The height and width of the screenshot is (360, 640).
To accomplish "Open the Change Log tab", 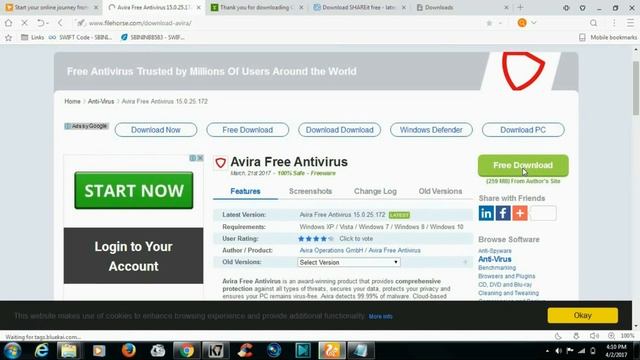I will click(x=375, y=191).
